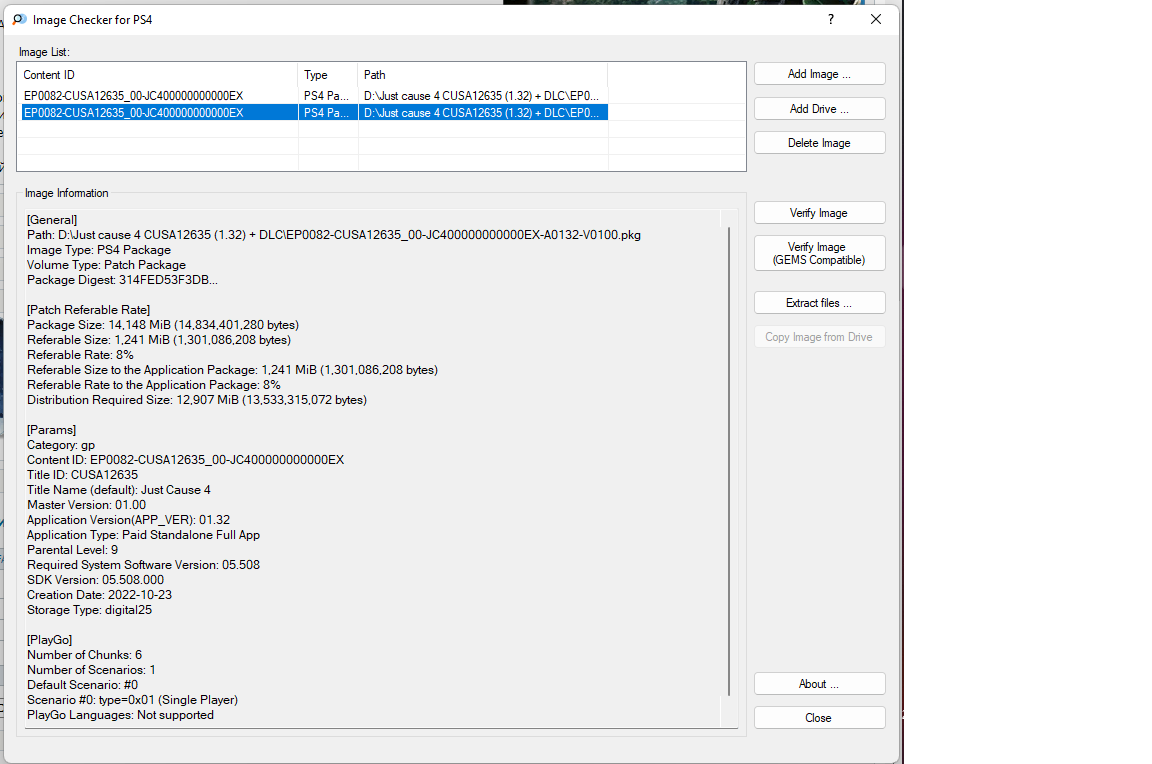Image resolution: width=1152 pixels, height=764 pixels.
Task: Sort by Type column header
Action: pyautogui.click(x=328, y=75)
